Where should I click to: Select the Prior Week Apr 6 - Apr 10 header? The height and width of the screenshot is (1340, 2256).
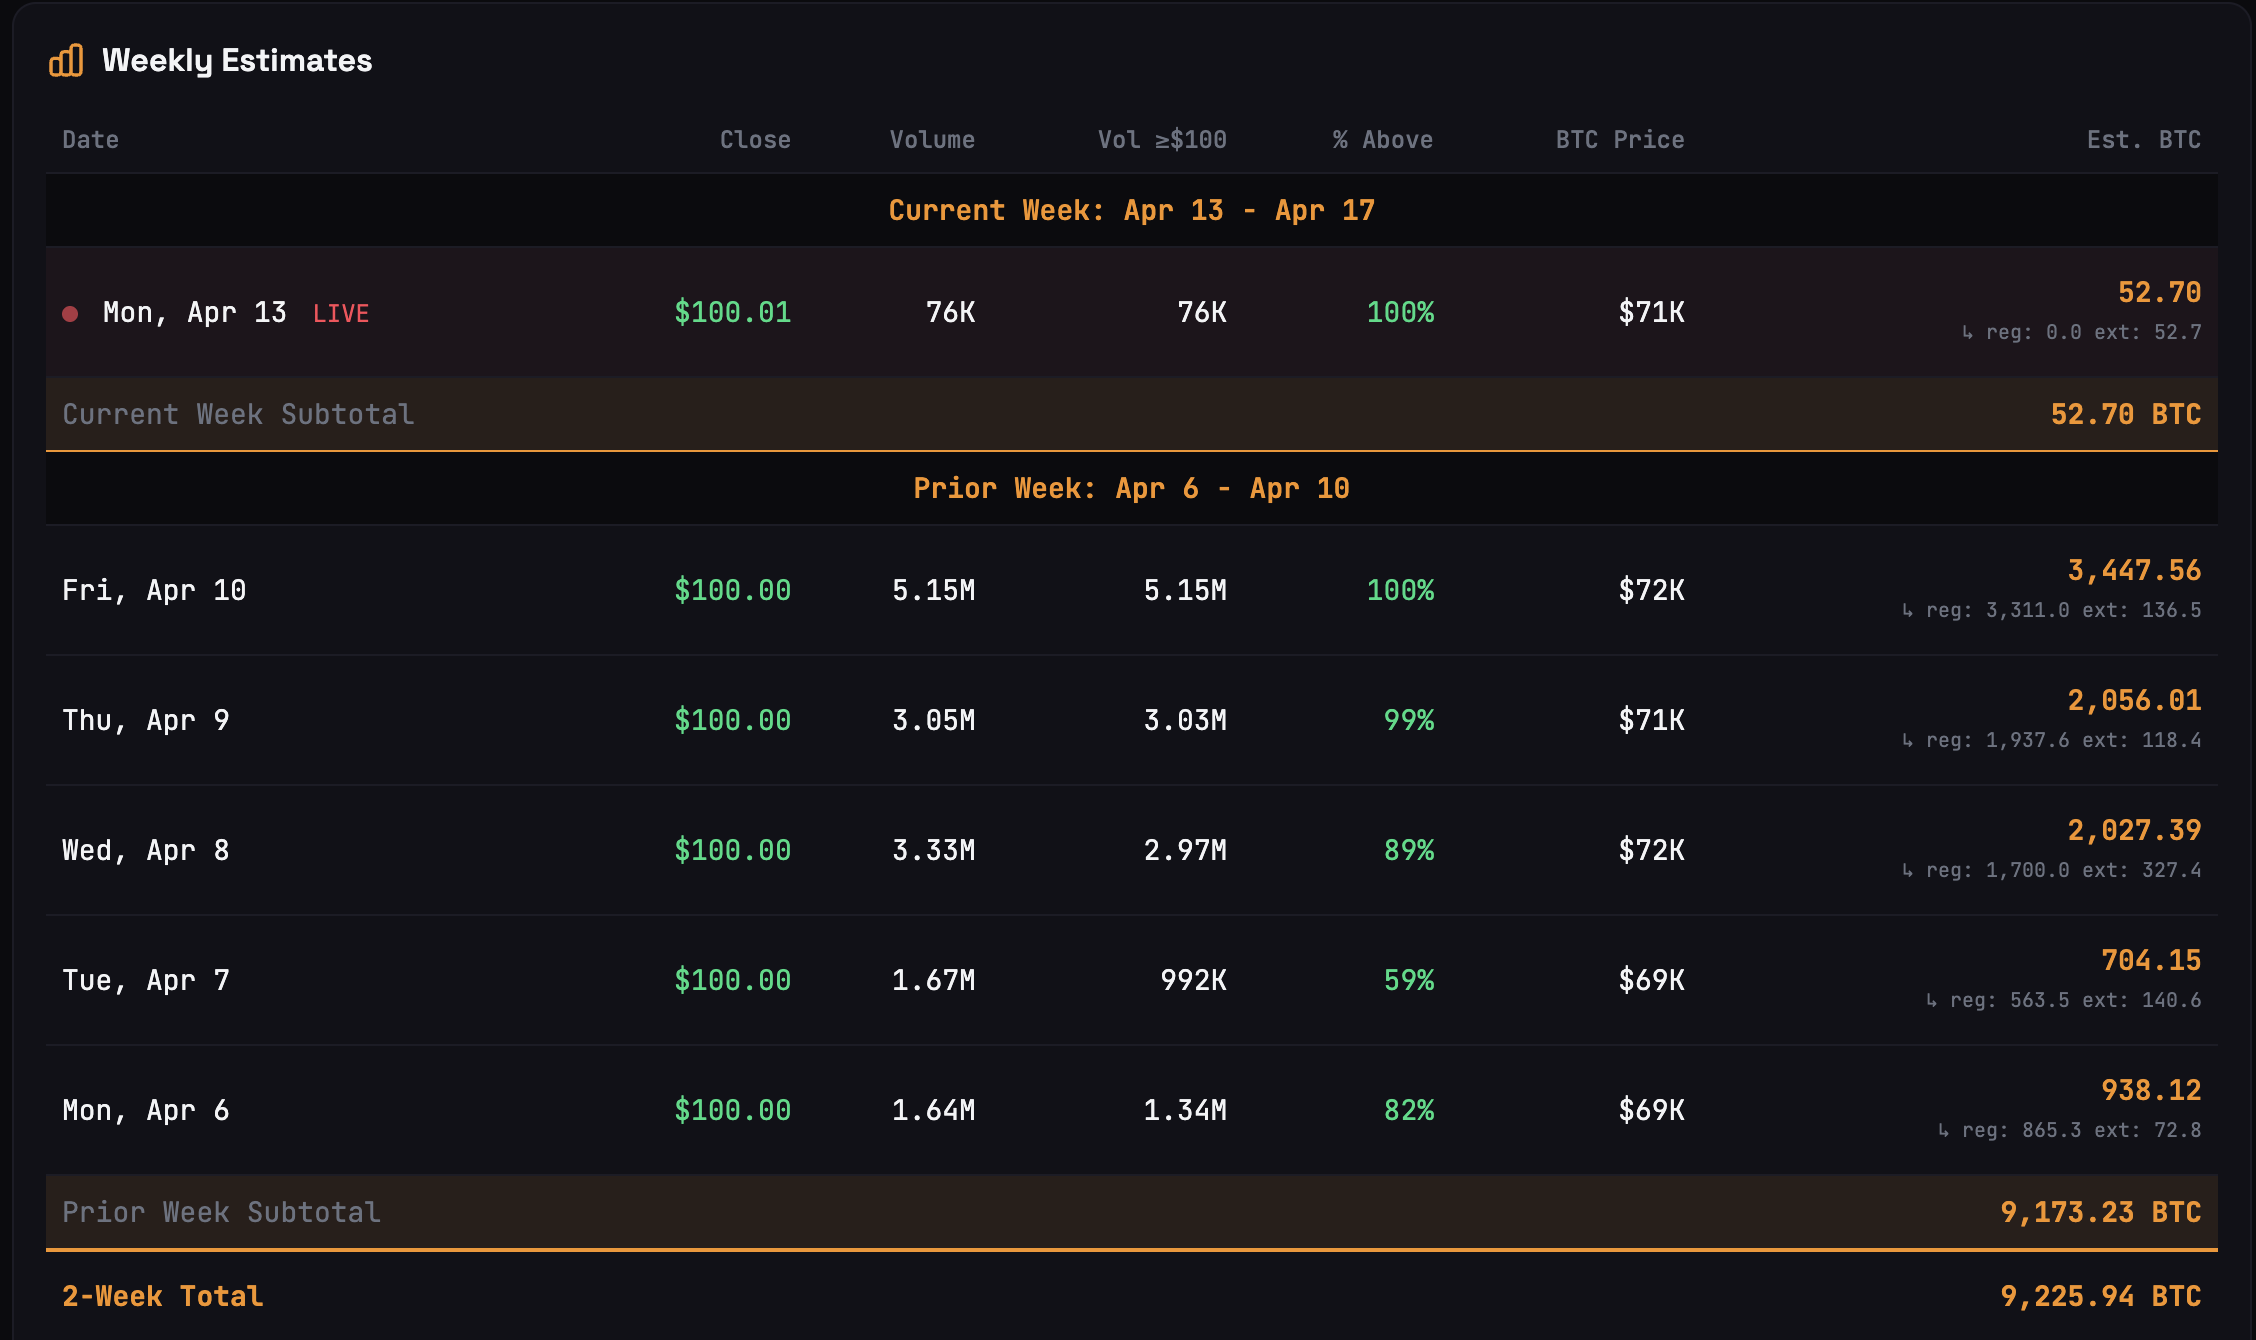pos(1131,488)
